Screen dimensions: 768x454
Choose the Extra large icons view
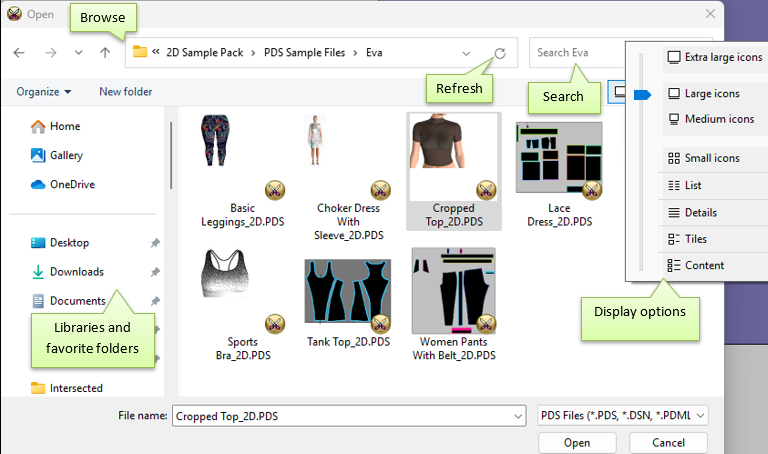click(x=714, y=58)
